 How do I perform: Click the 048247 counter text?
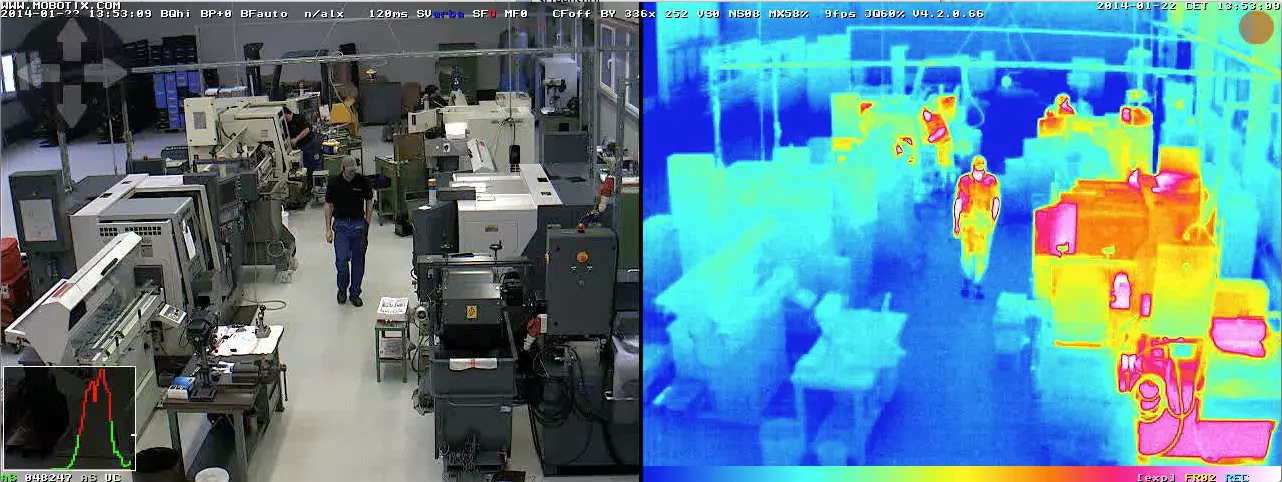(x=47, y=477)
